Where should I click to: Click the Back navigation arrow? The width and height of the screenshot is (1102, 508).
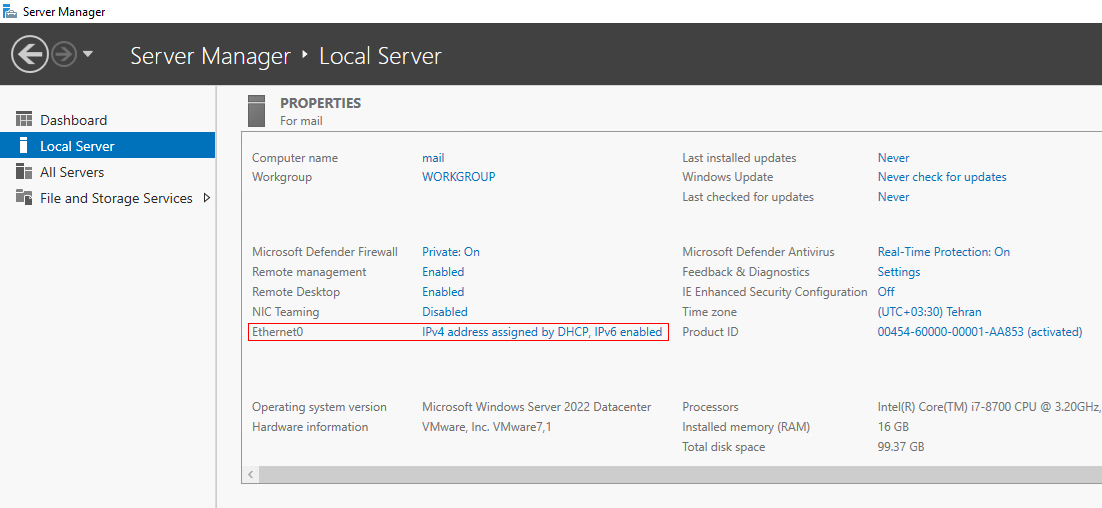[30, 54]
